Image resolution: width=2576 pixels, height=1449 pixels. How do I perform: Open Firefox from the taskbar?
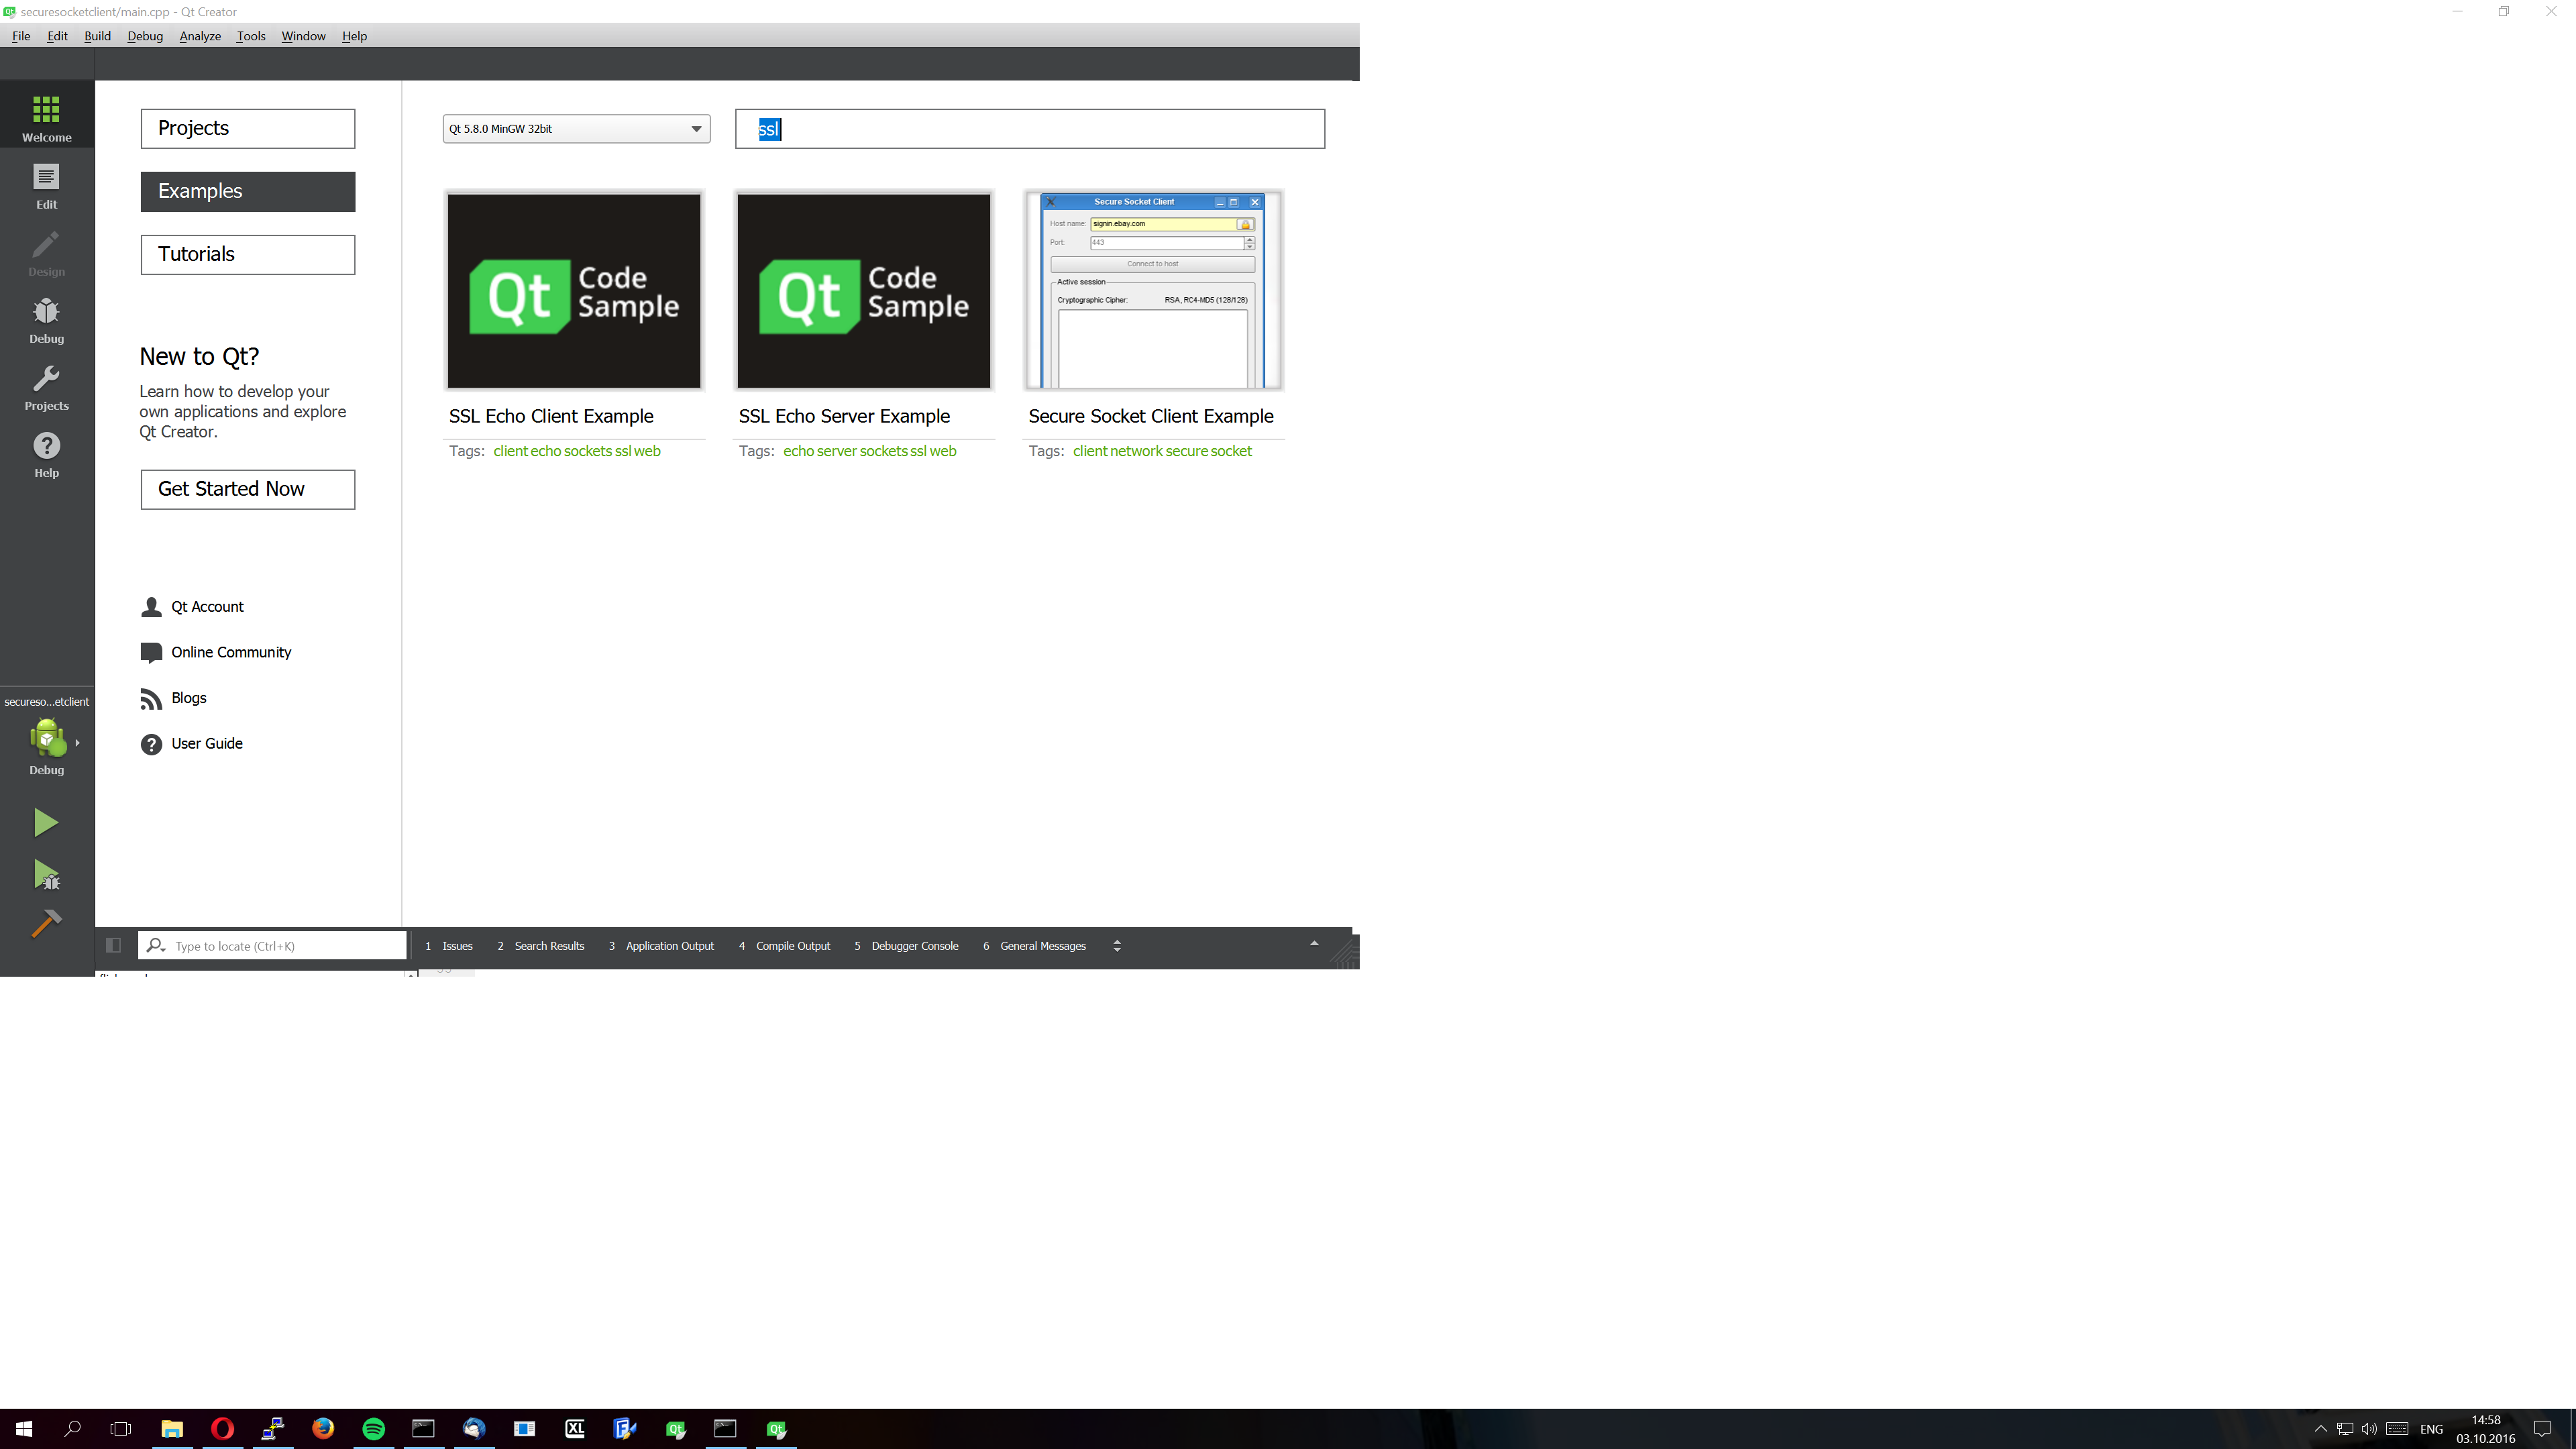(323, 1429)
